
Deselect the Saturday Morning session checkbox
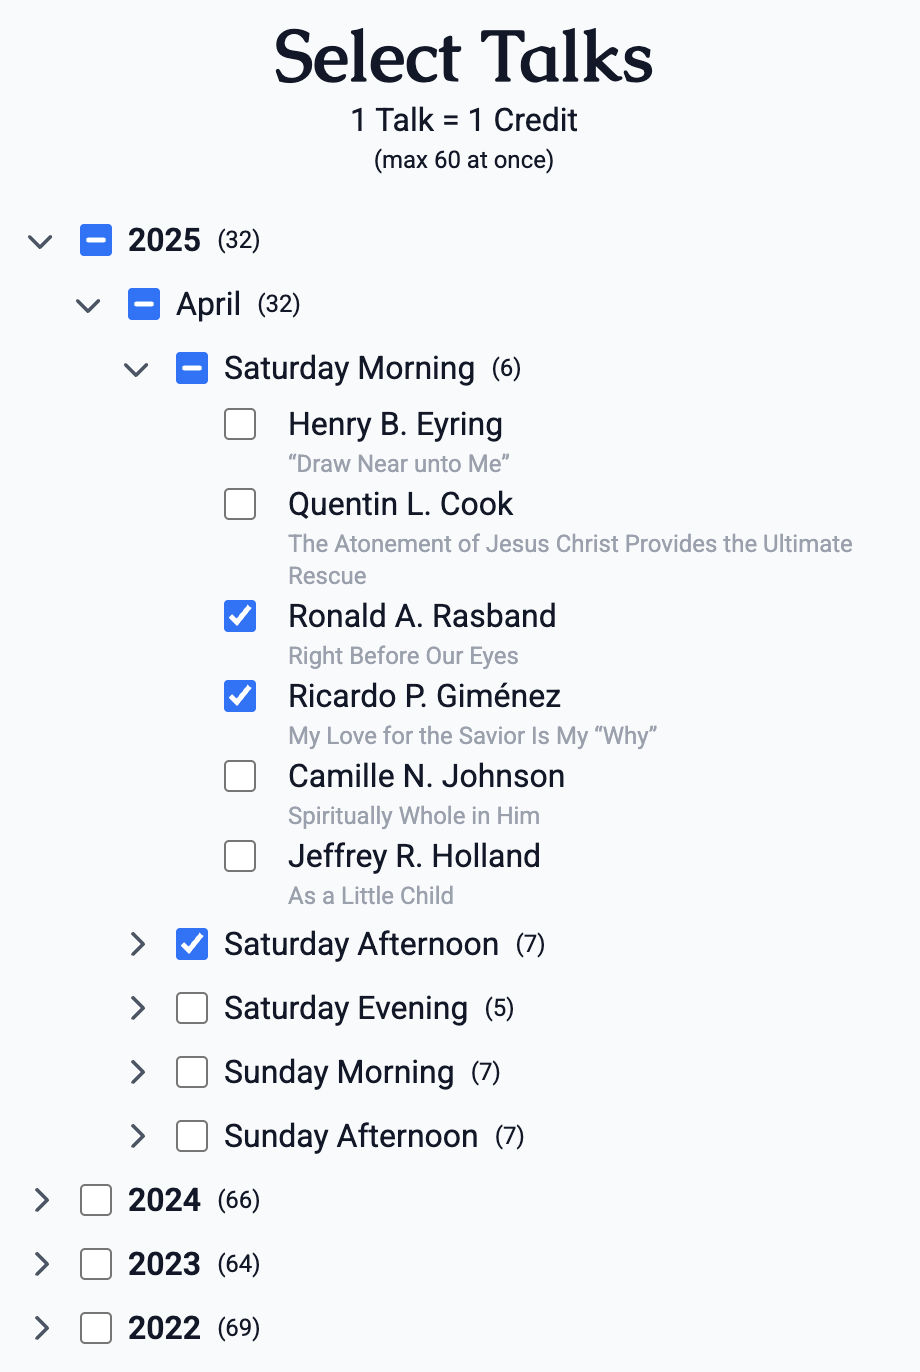click(191, 368)
